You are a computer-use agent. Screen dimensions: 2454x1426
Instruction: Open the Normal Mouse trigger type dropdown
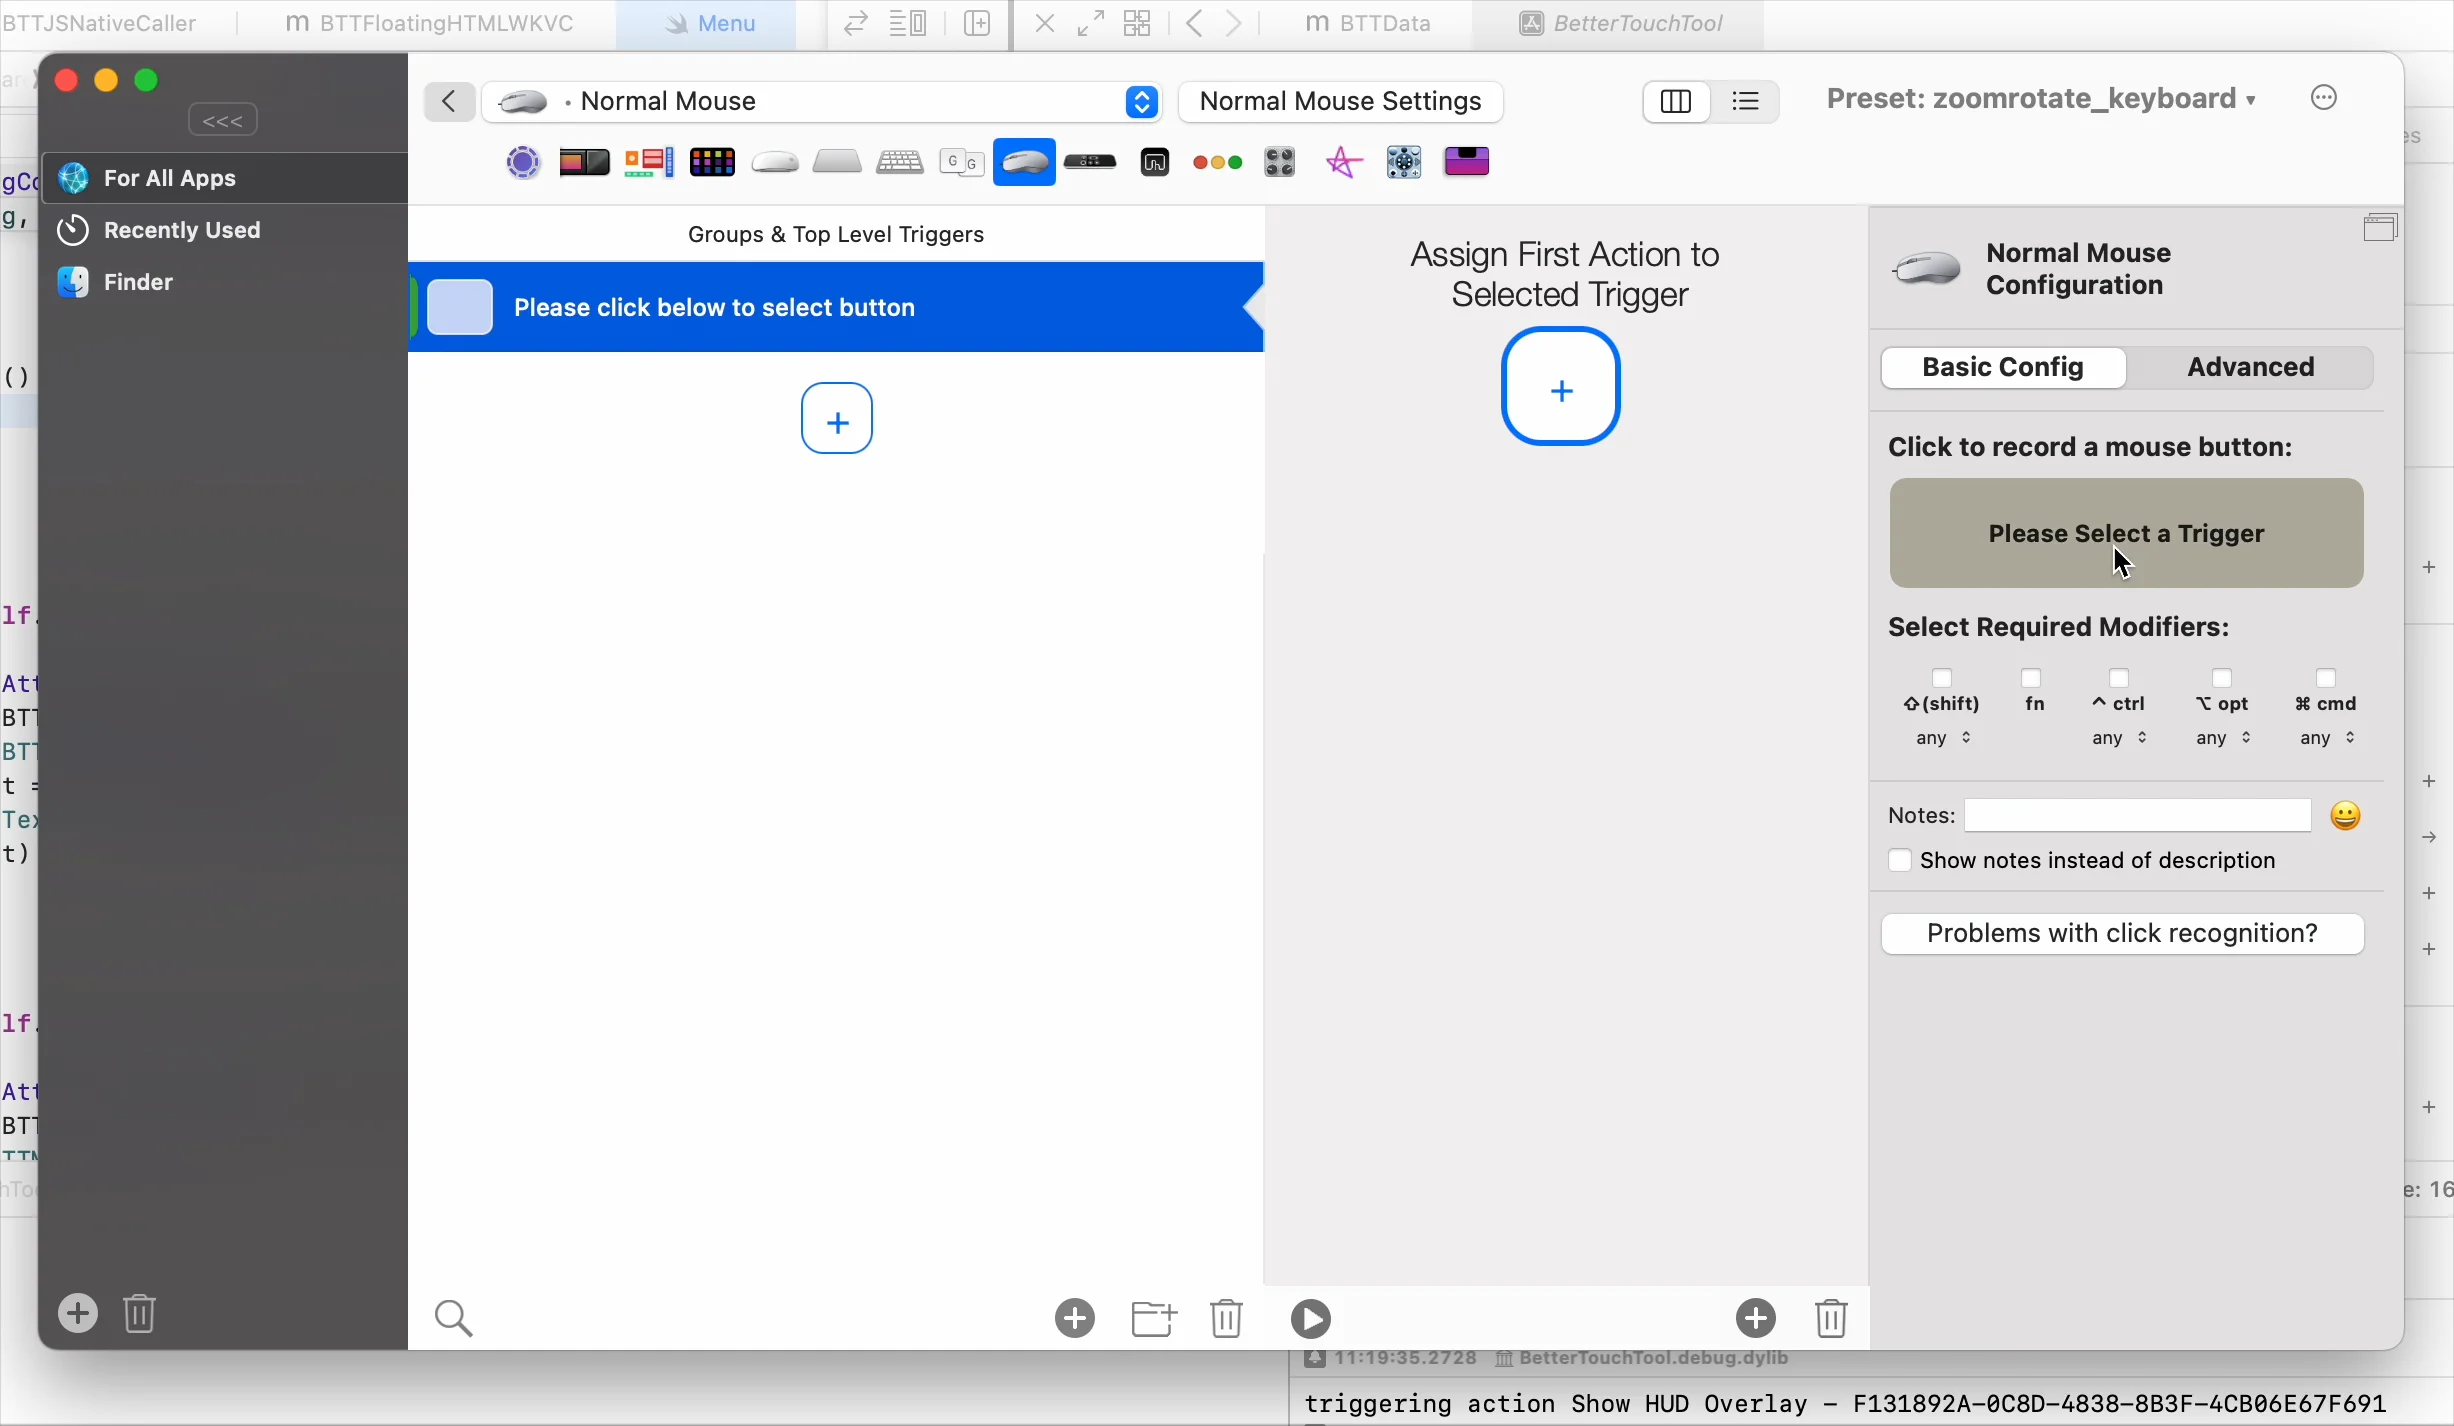pos(822,102)
